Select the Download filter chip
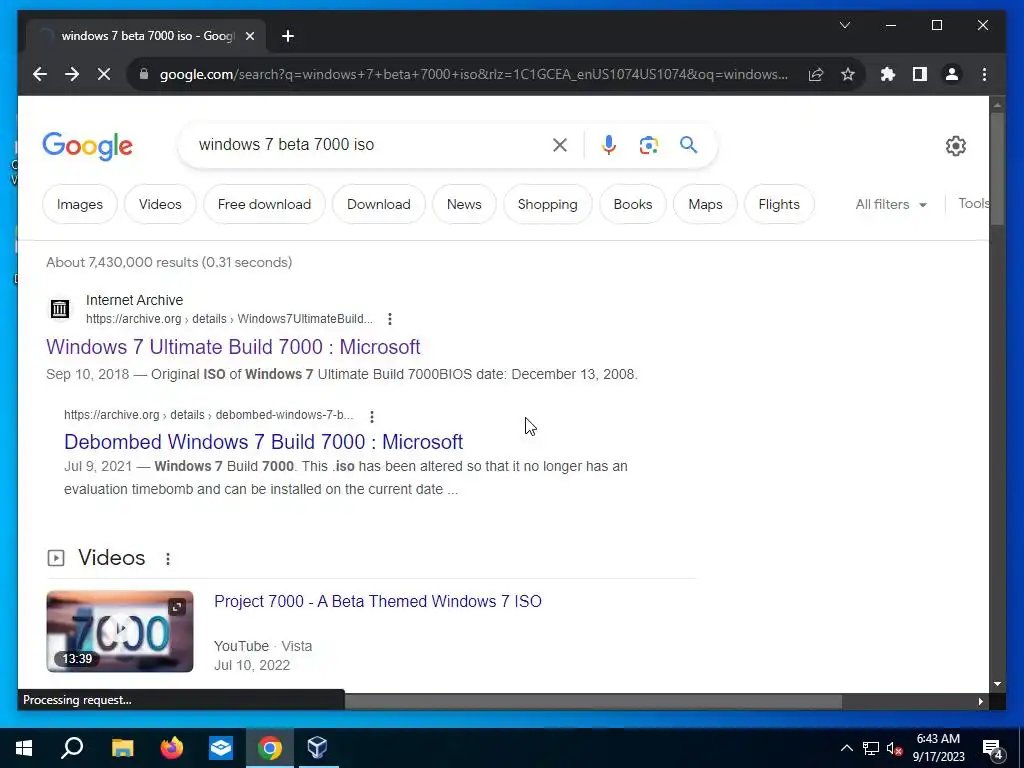This screenshot has width=1024, height=768. point(379,204)
